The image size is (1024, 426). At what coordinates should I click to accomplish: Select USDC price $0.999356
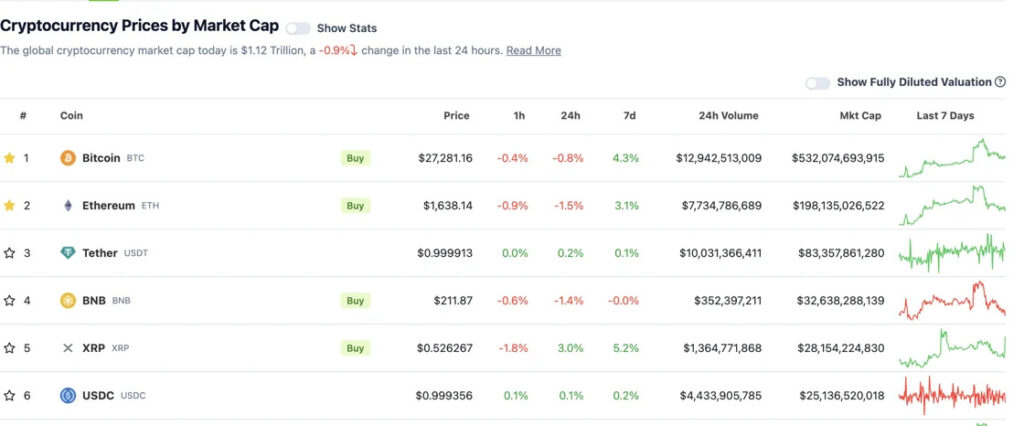tap(444, 395)
